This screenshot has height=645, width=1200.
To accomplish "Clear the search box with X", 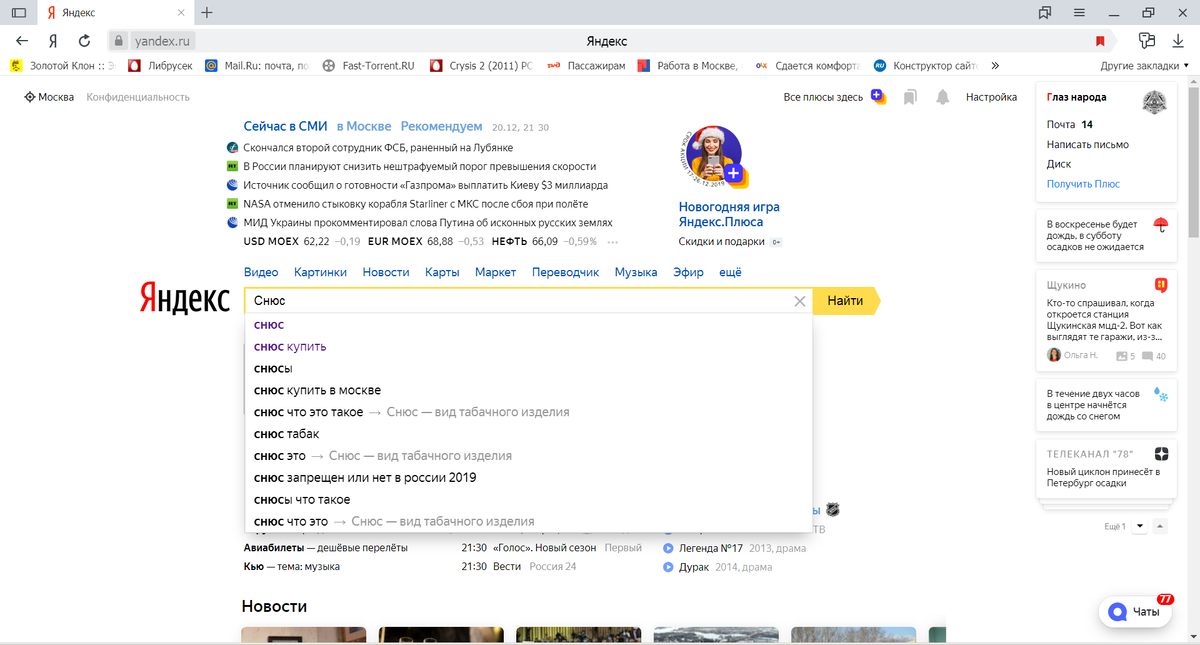I will (x=799, y=301).
